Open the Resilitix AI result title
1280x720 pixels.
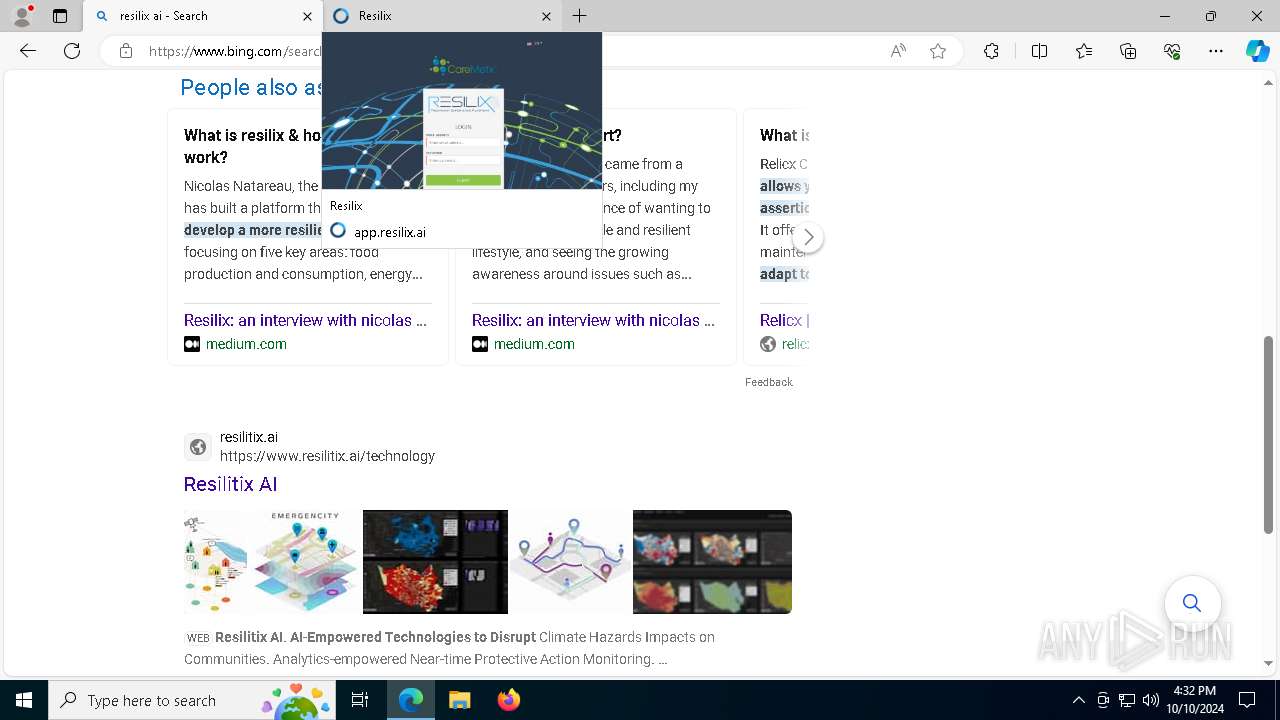230,484
